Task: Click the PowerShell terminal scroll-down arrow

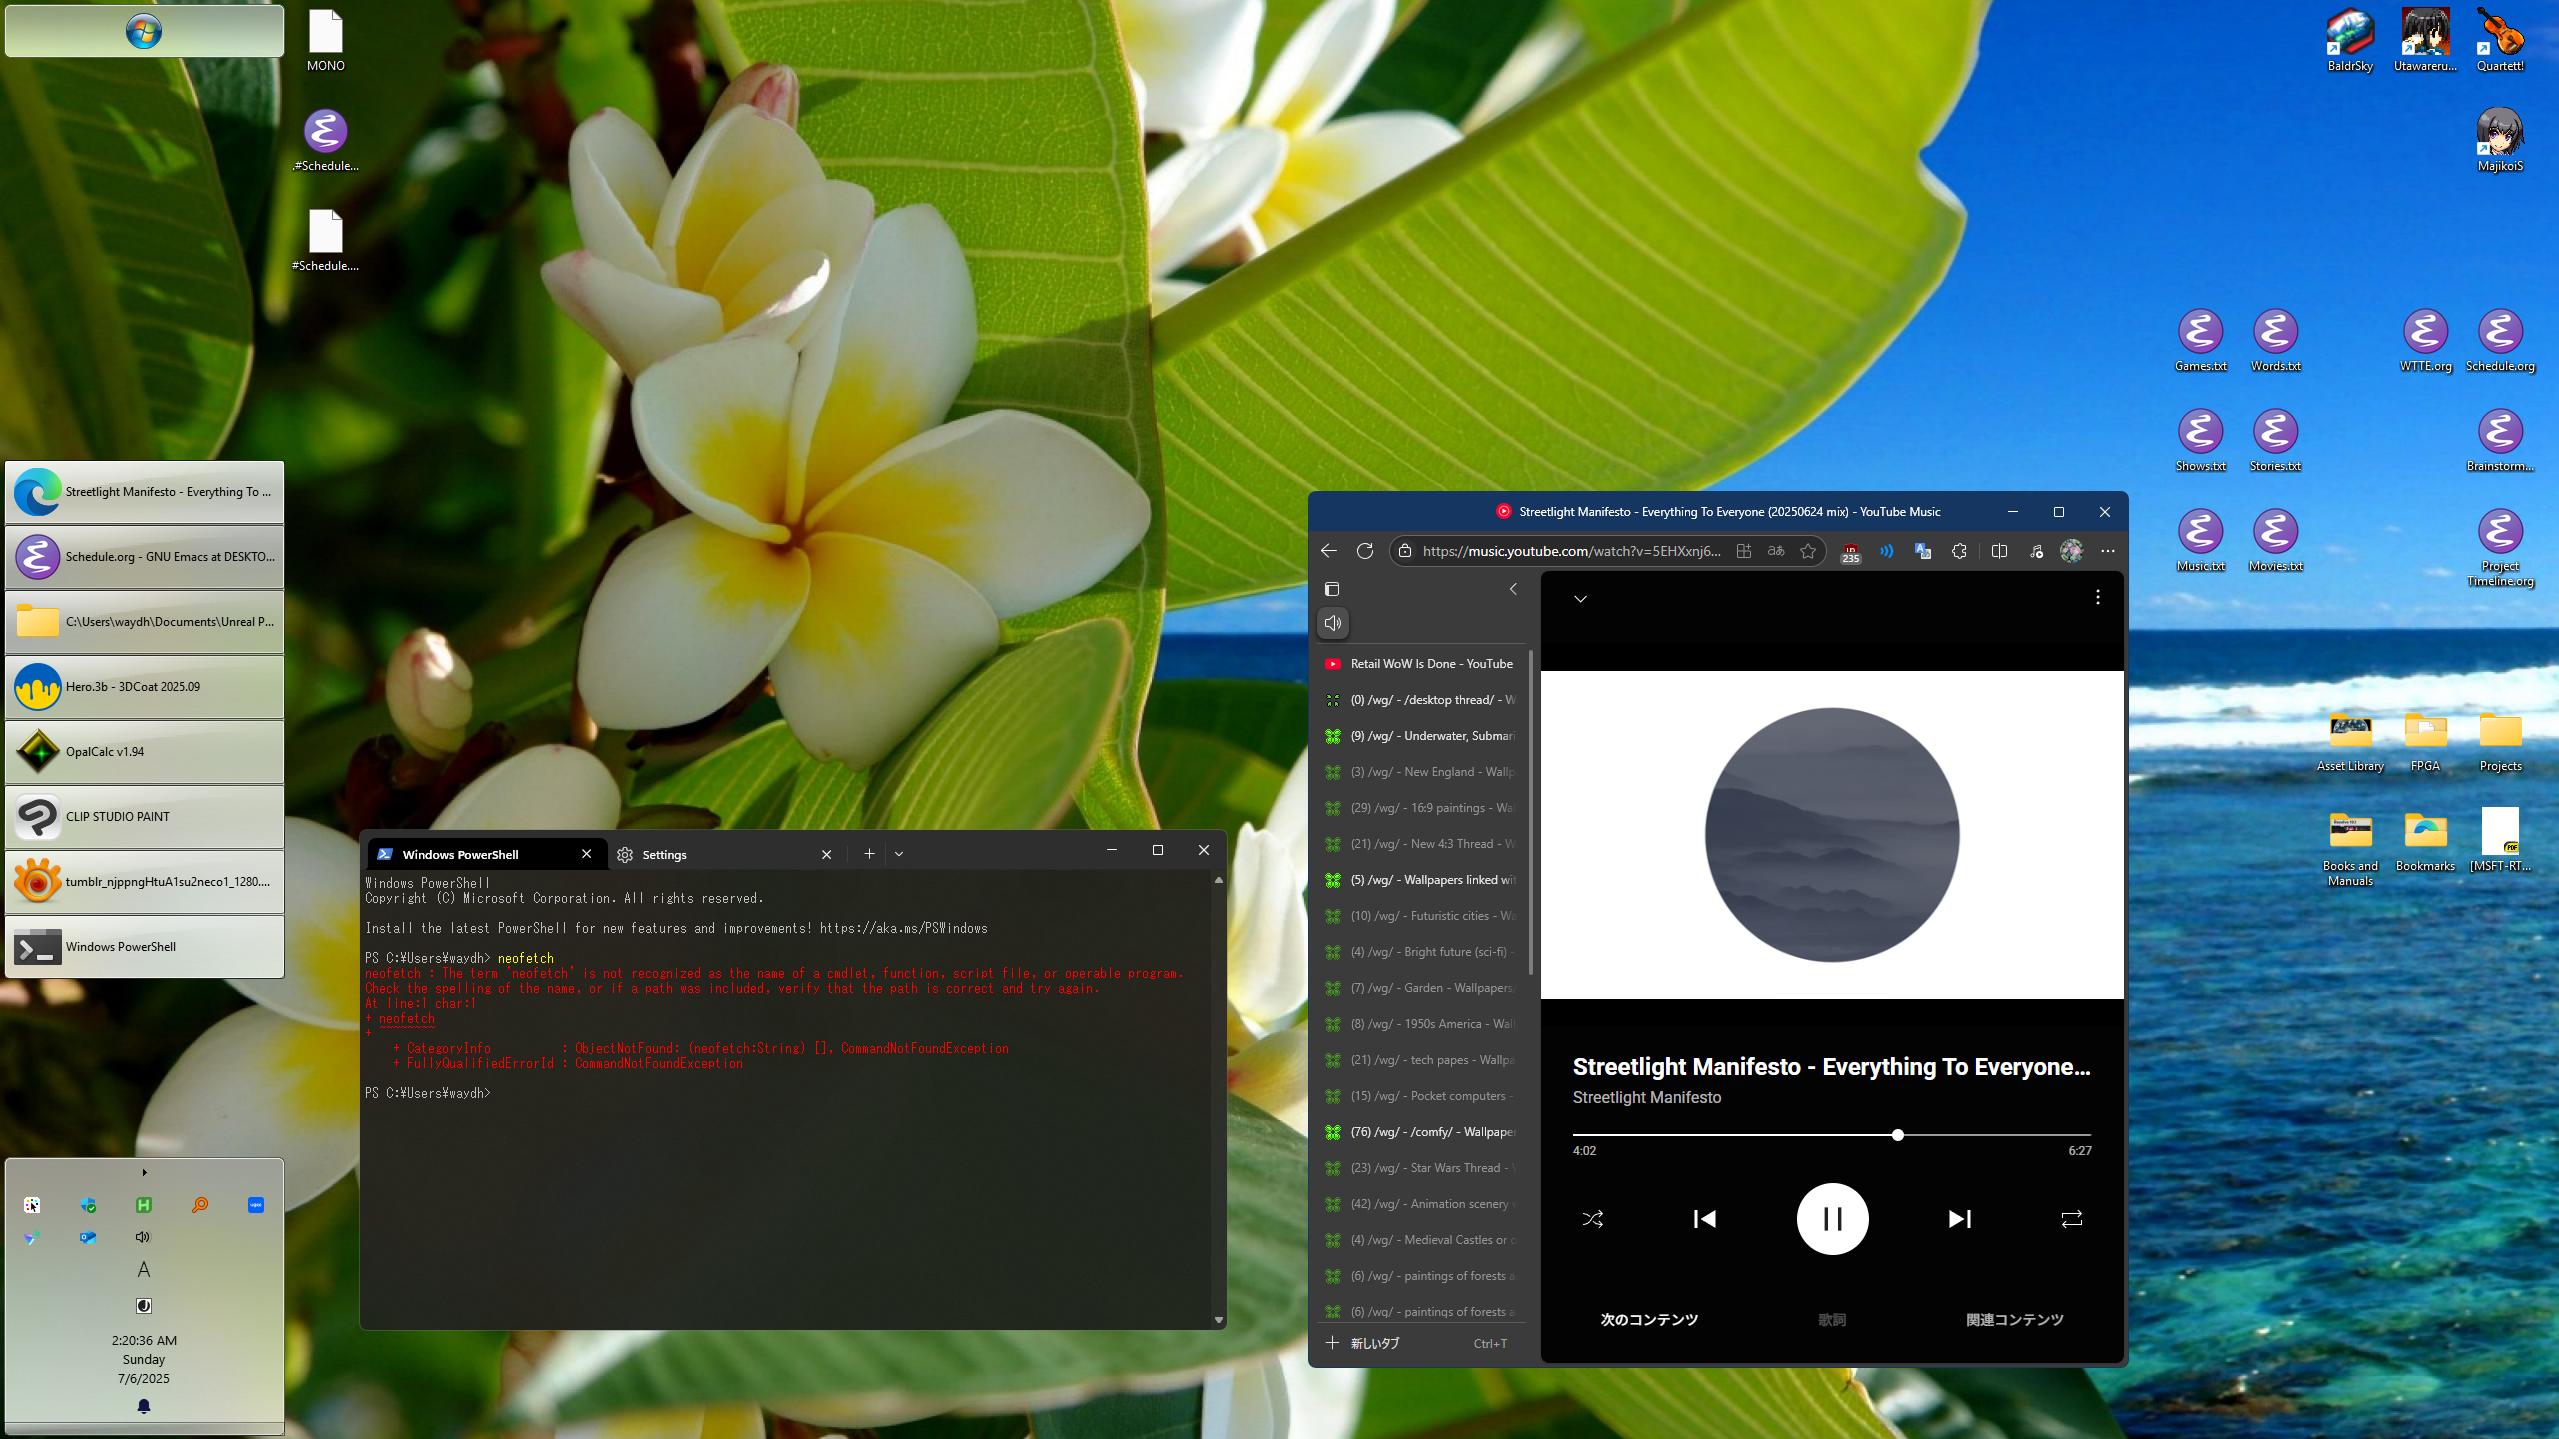Action: pos(1218,1320)
